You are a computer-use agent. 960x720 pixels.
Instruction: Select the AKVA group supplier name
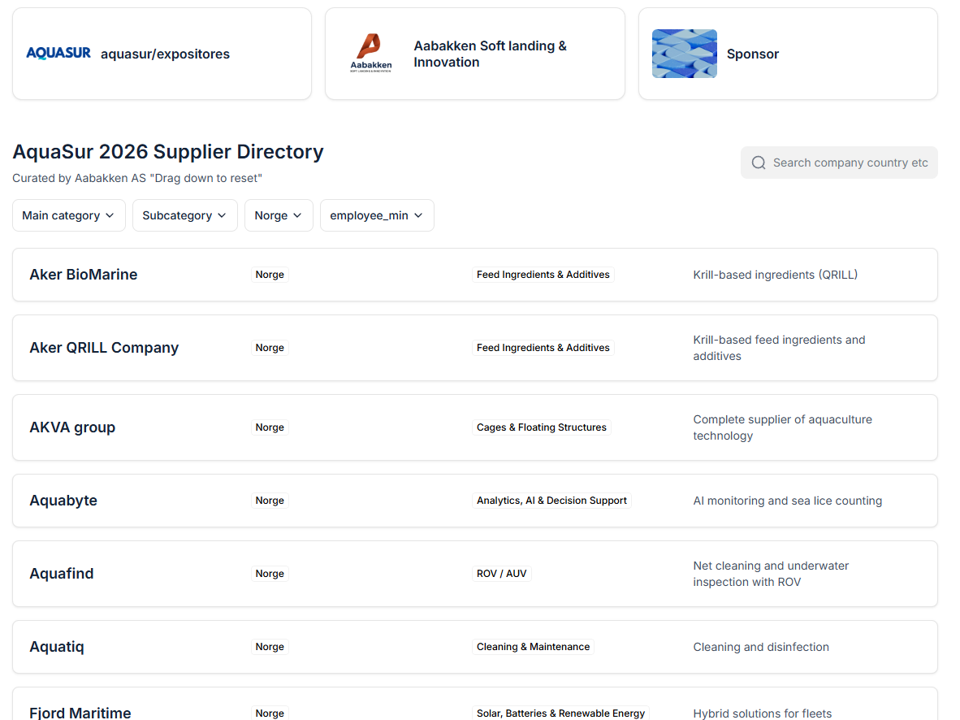[72, 427]
